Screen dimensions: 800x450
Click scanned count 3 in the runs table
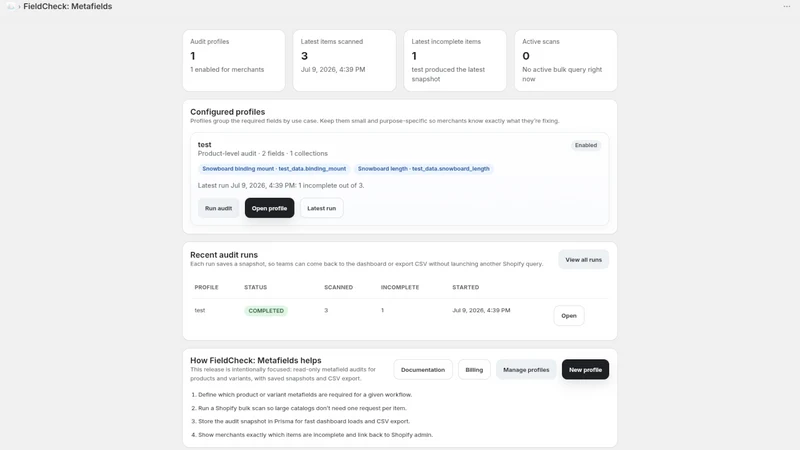click(x=326, y=310)
